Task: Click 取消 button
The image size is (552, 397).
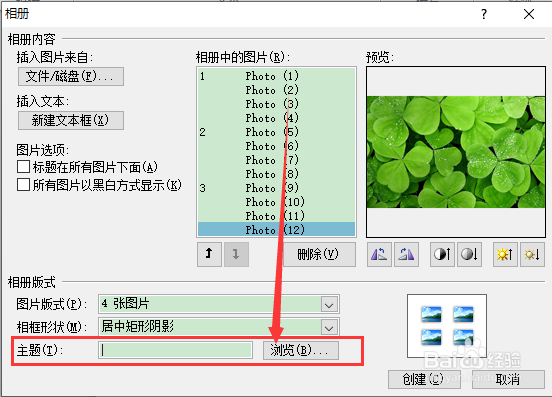Action: coord(508,379)
